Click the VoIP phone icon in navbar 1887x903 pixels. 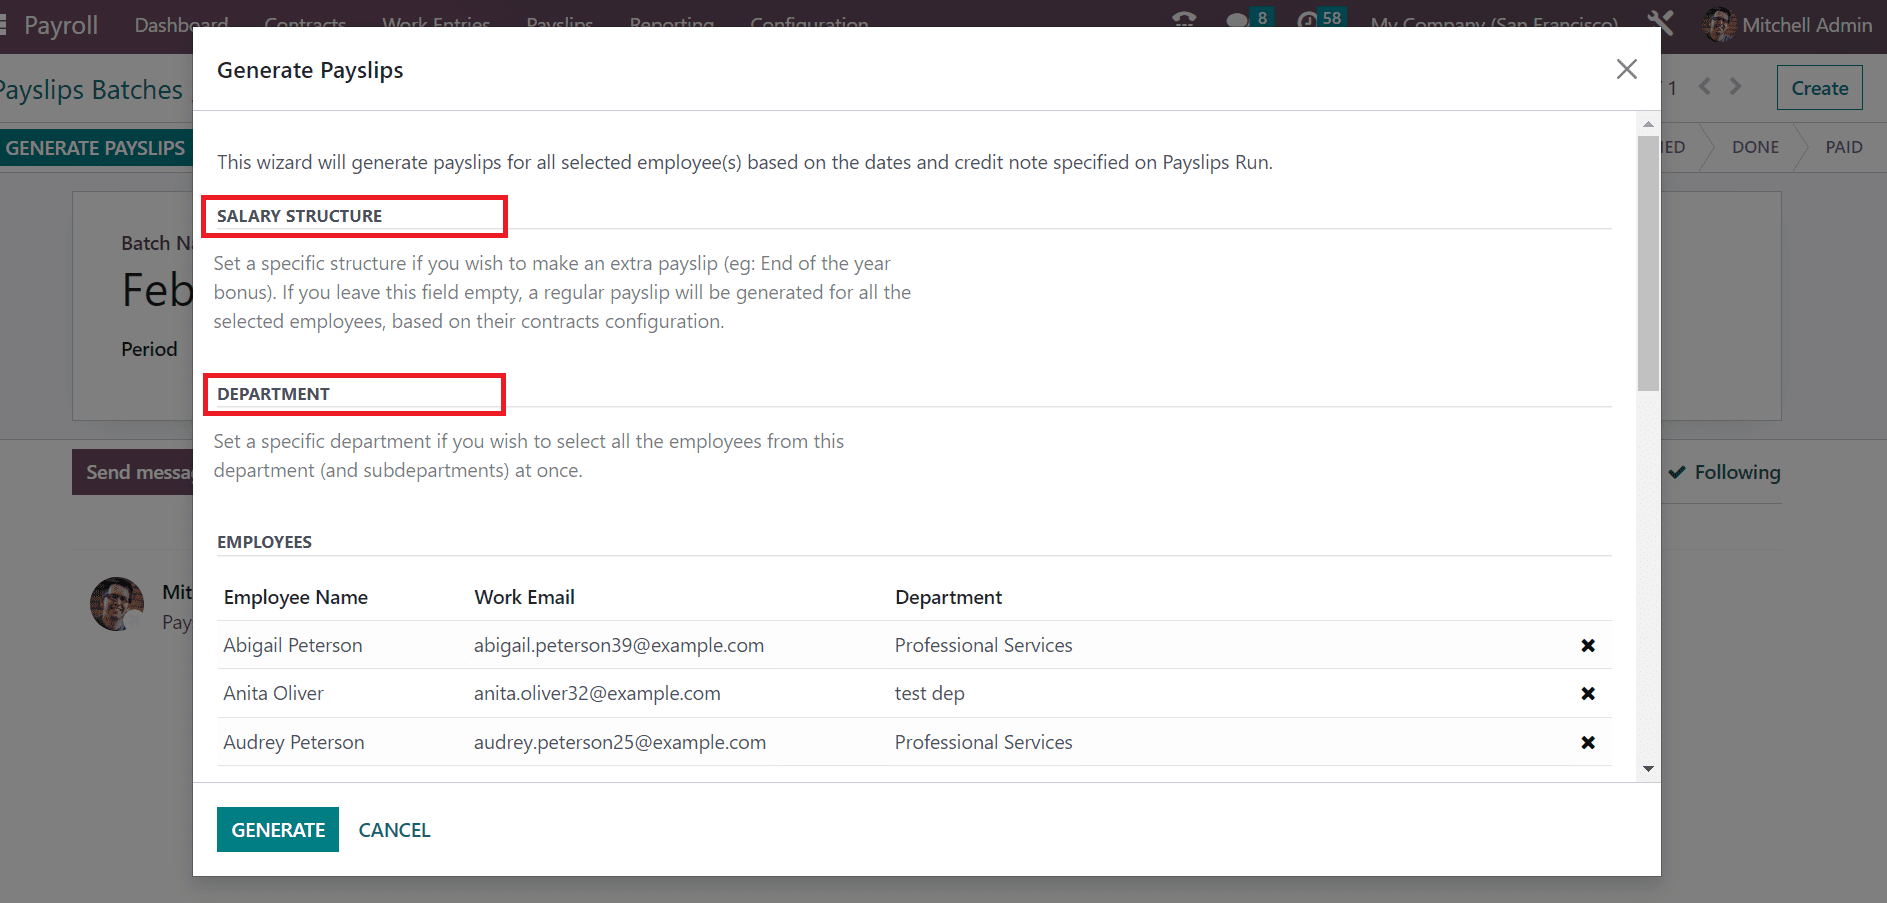pos(1184,20)
